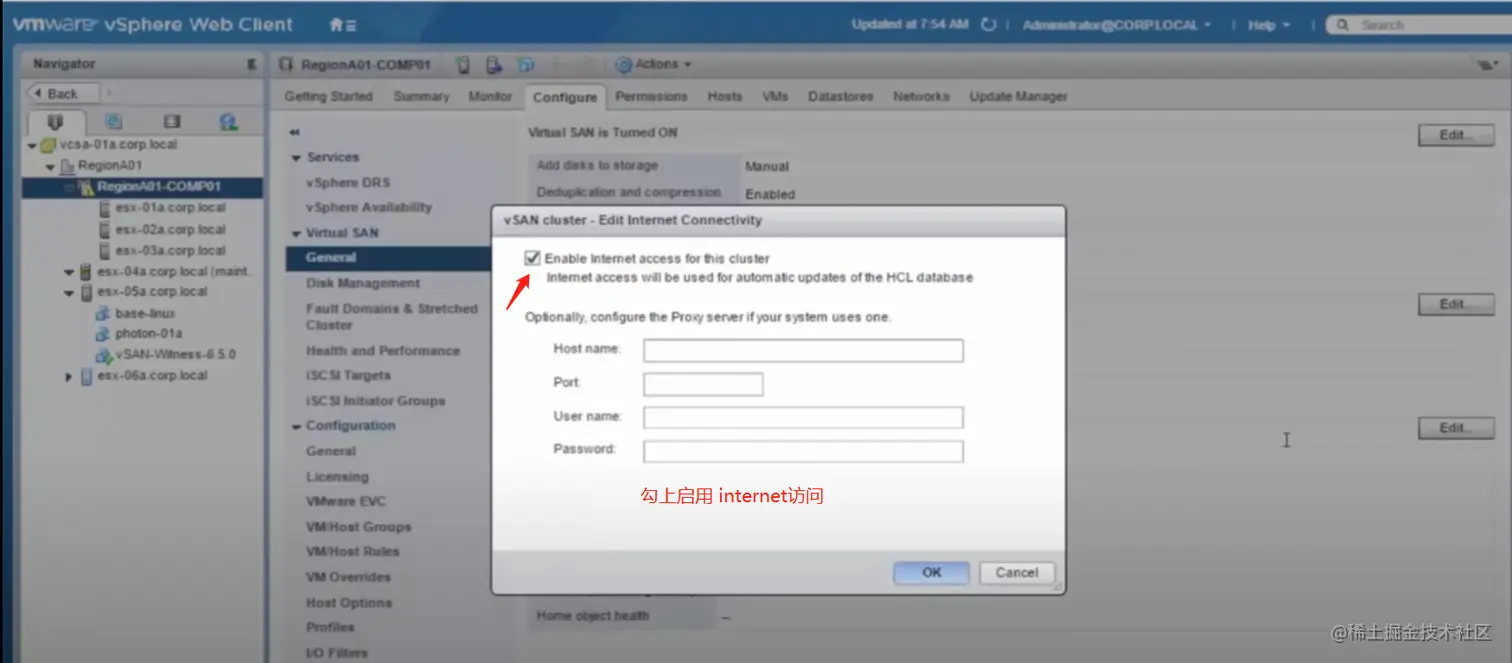Image resolution: width=1512 pixels, height=663 pixels.
Task: Focus the proxy Password field
Action: click(803, 451)
